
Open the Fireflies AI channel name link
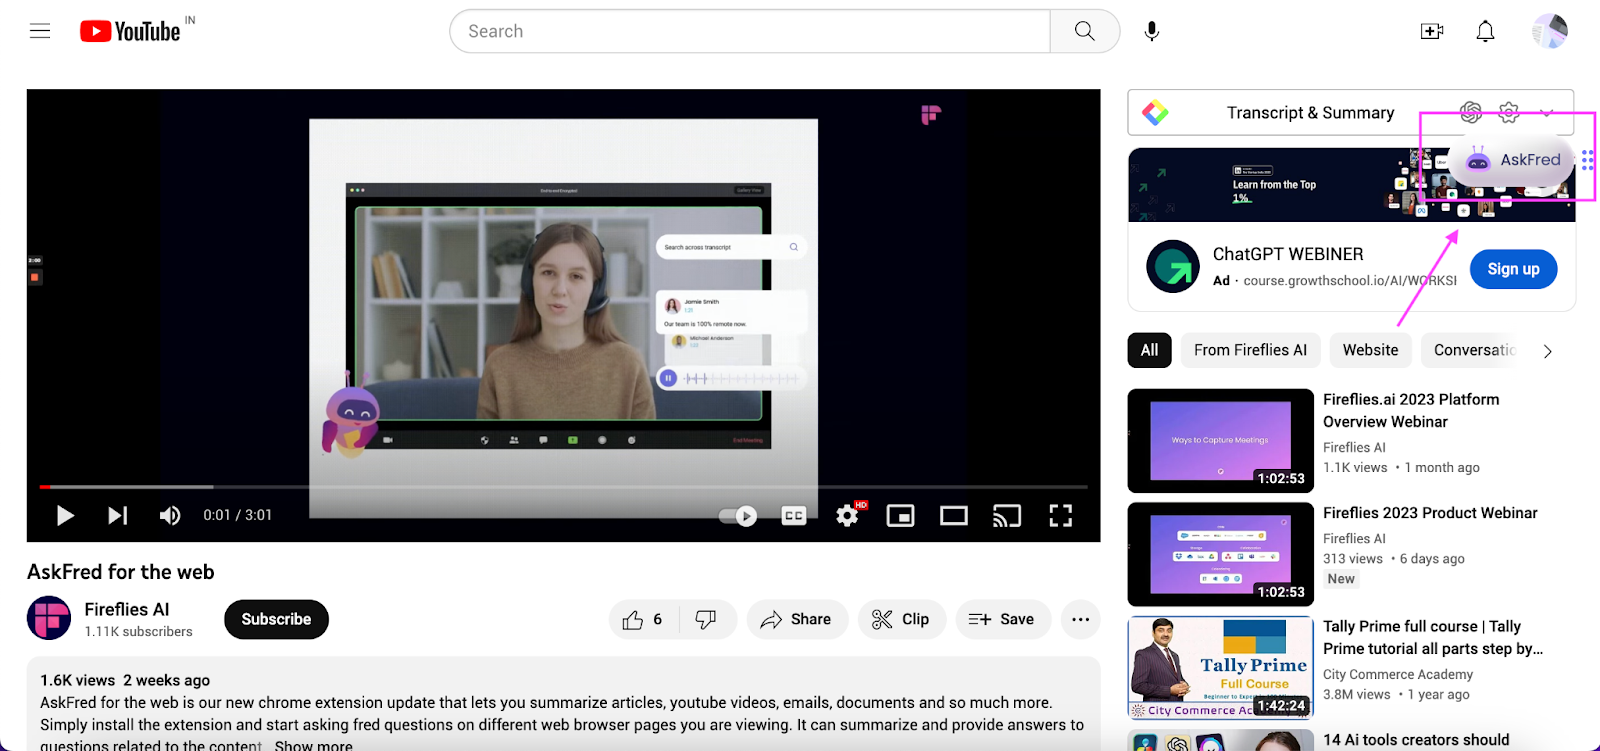[x=127, y=609]
